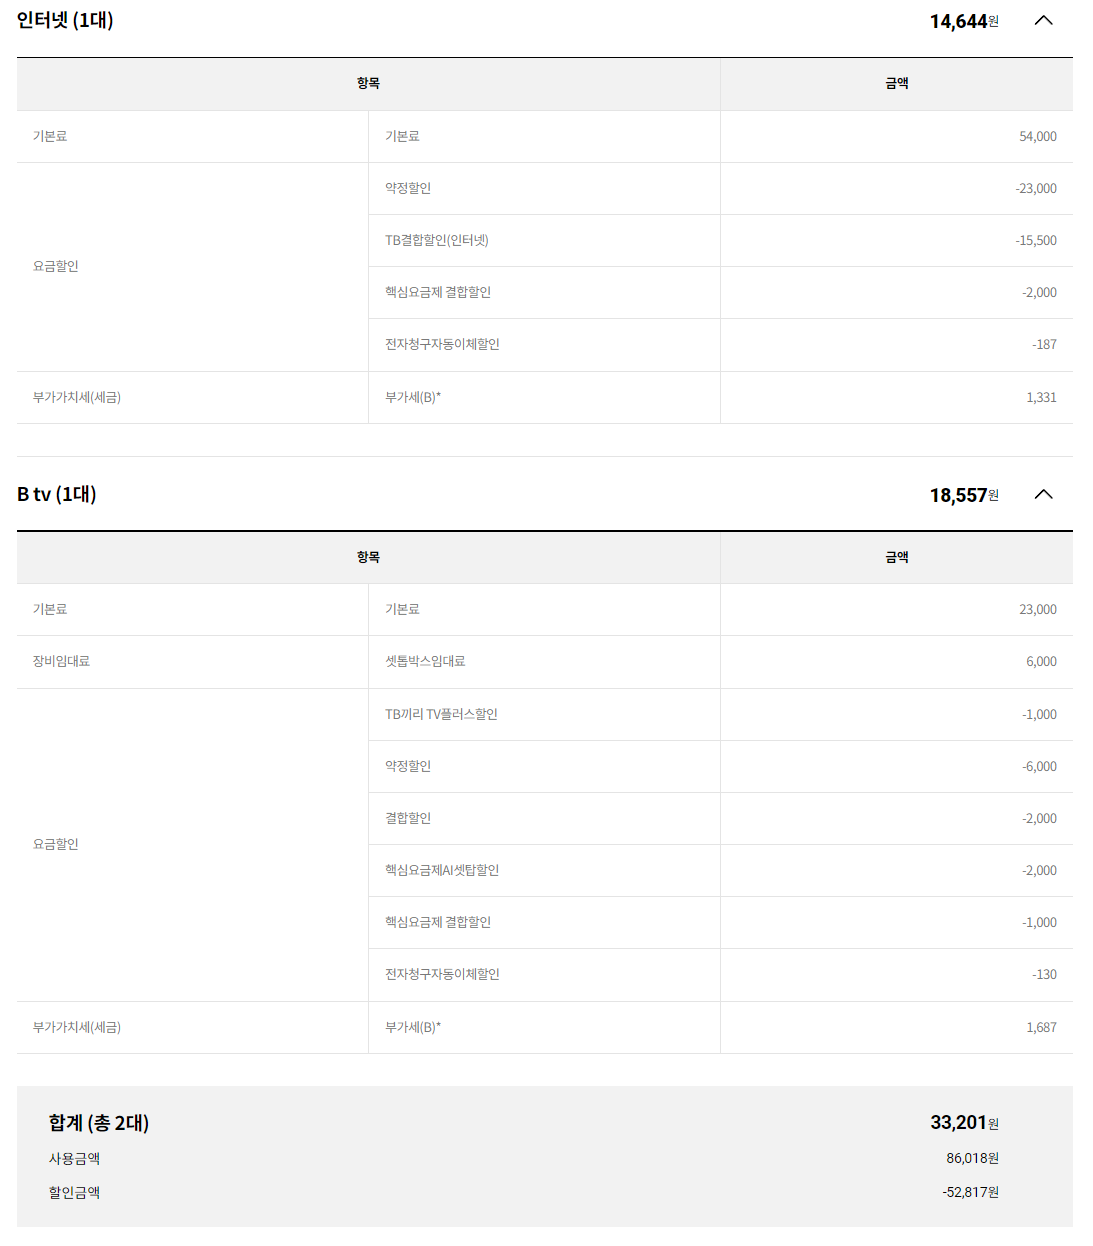Click the -23,000 약정할인 amount

click(x=1035, y=188)
